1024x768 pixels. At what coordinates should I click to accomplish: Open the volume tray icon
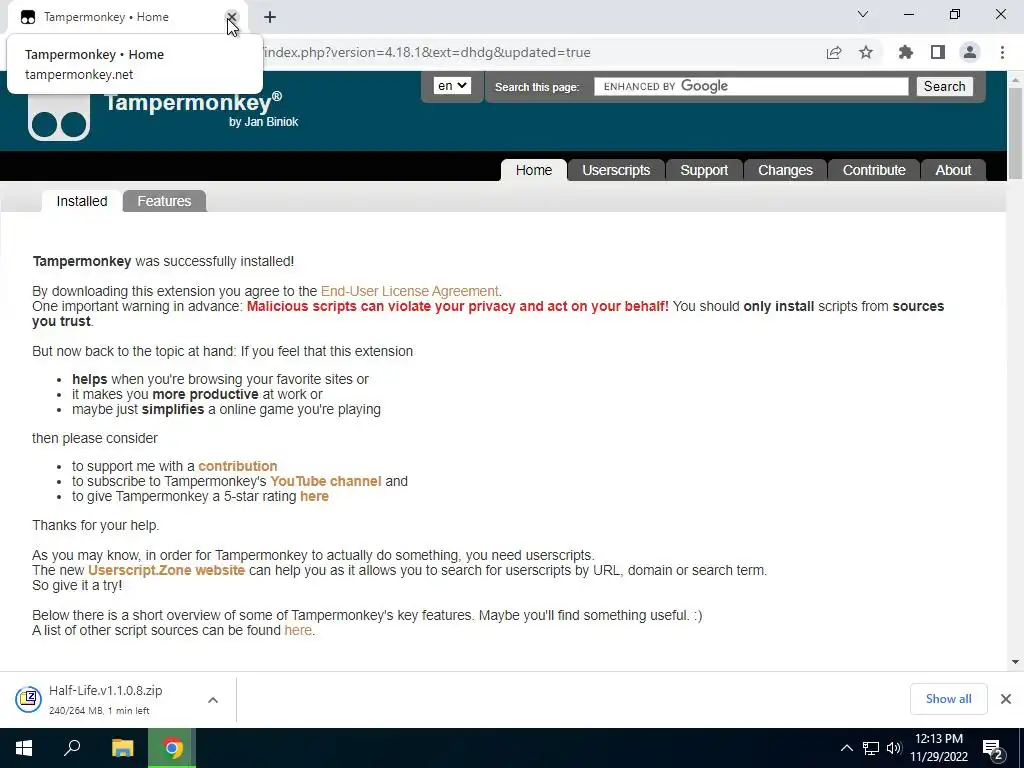[x=894, y=748]
